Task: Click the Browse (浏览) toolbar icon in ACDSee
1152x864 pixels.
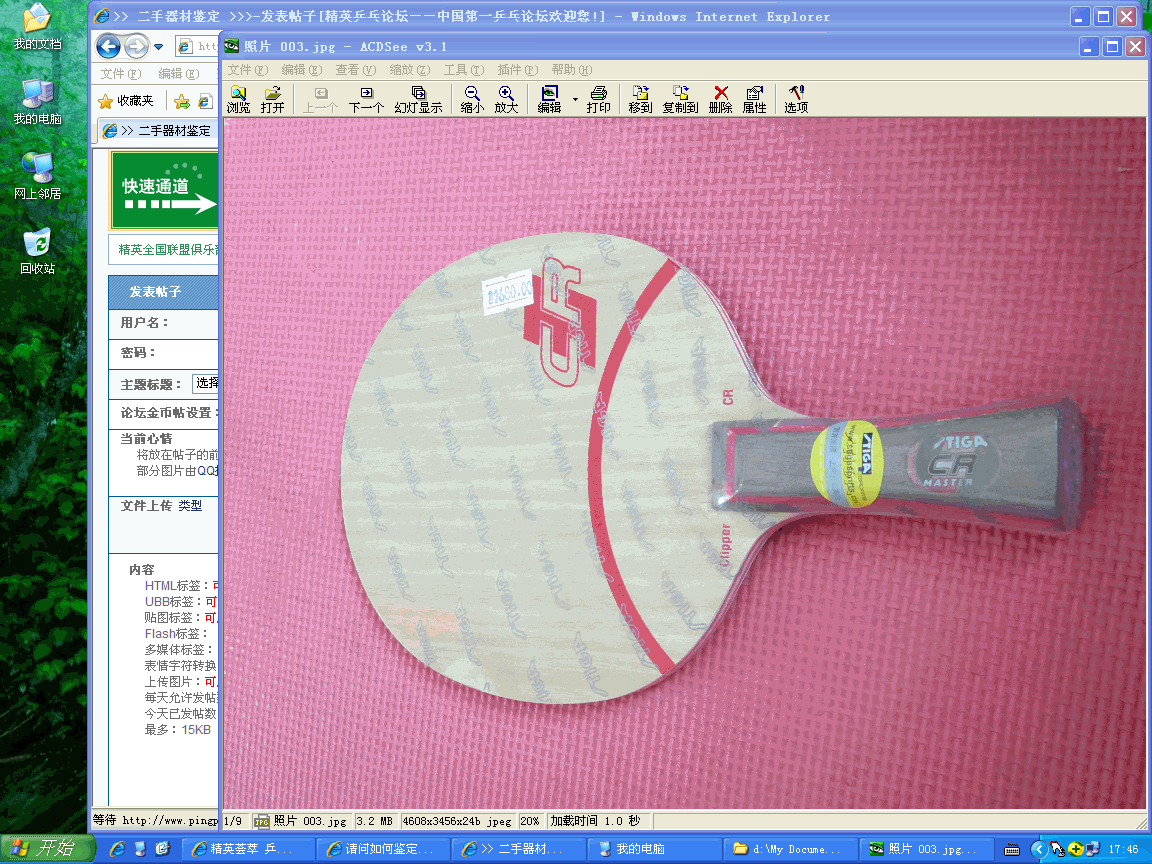Action: (238, 99)
